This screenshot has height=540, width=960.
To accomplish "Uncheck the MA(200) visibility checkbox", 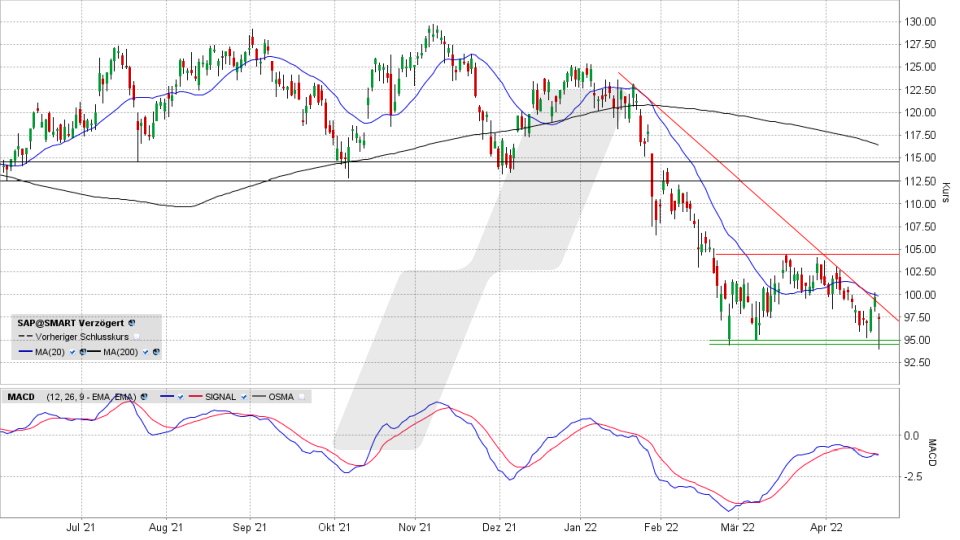I will 145,352.
